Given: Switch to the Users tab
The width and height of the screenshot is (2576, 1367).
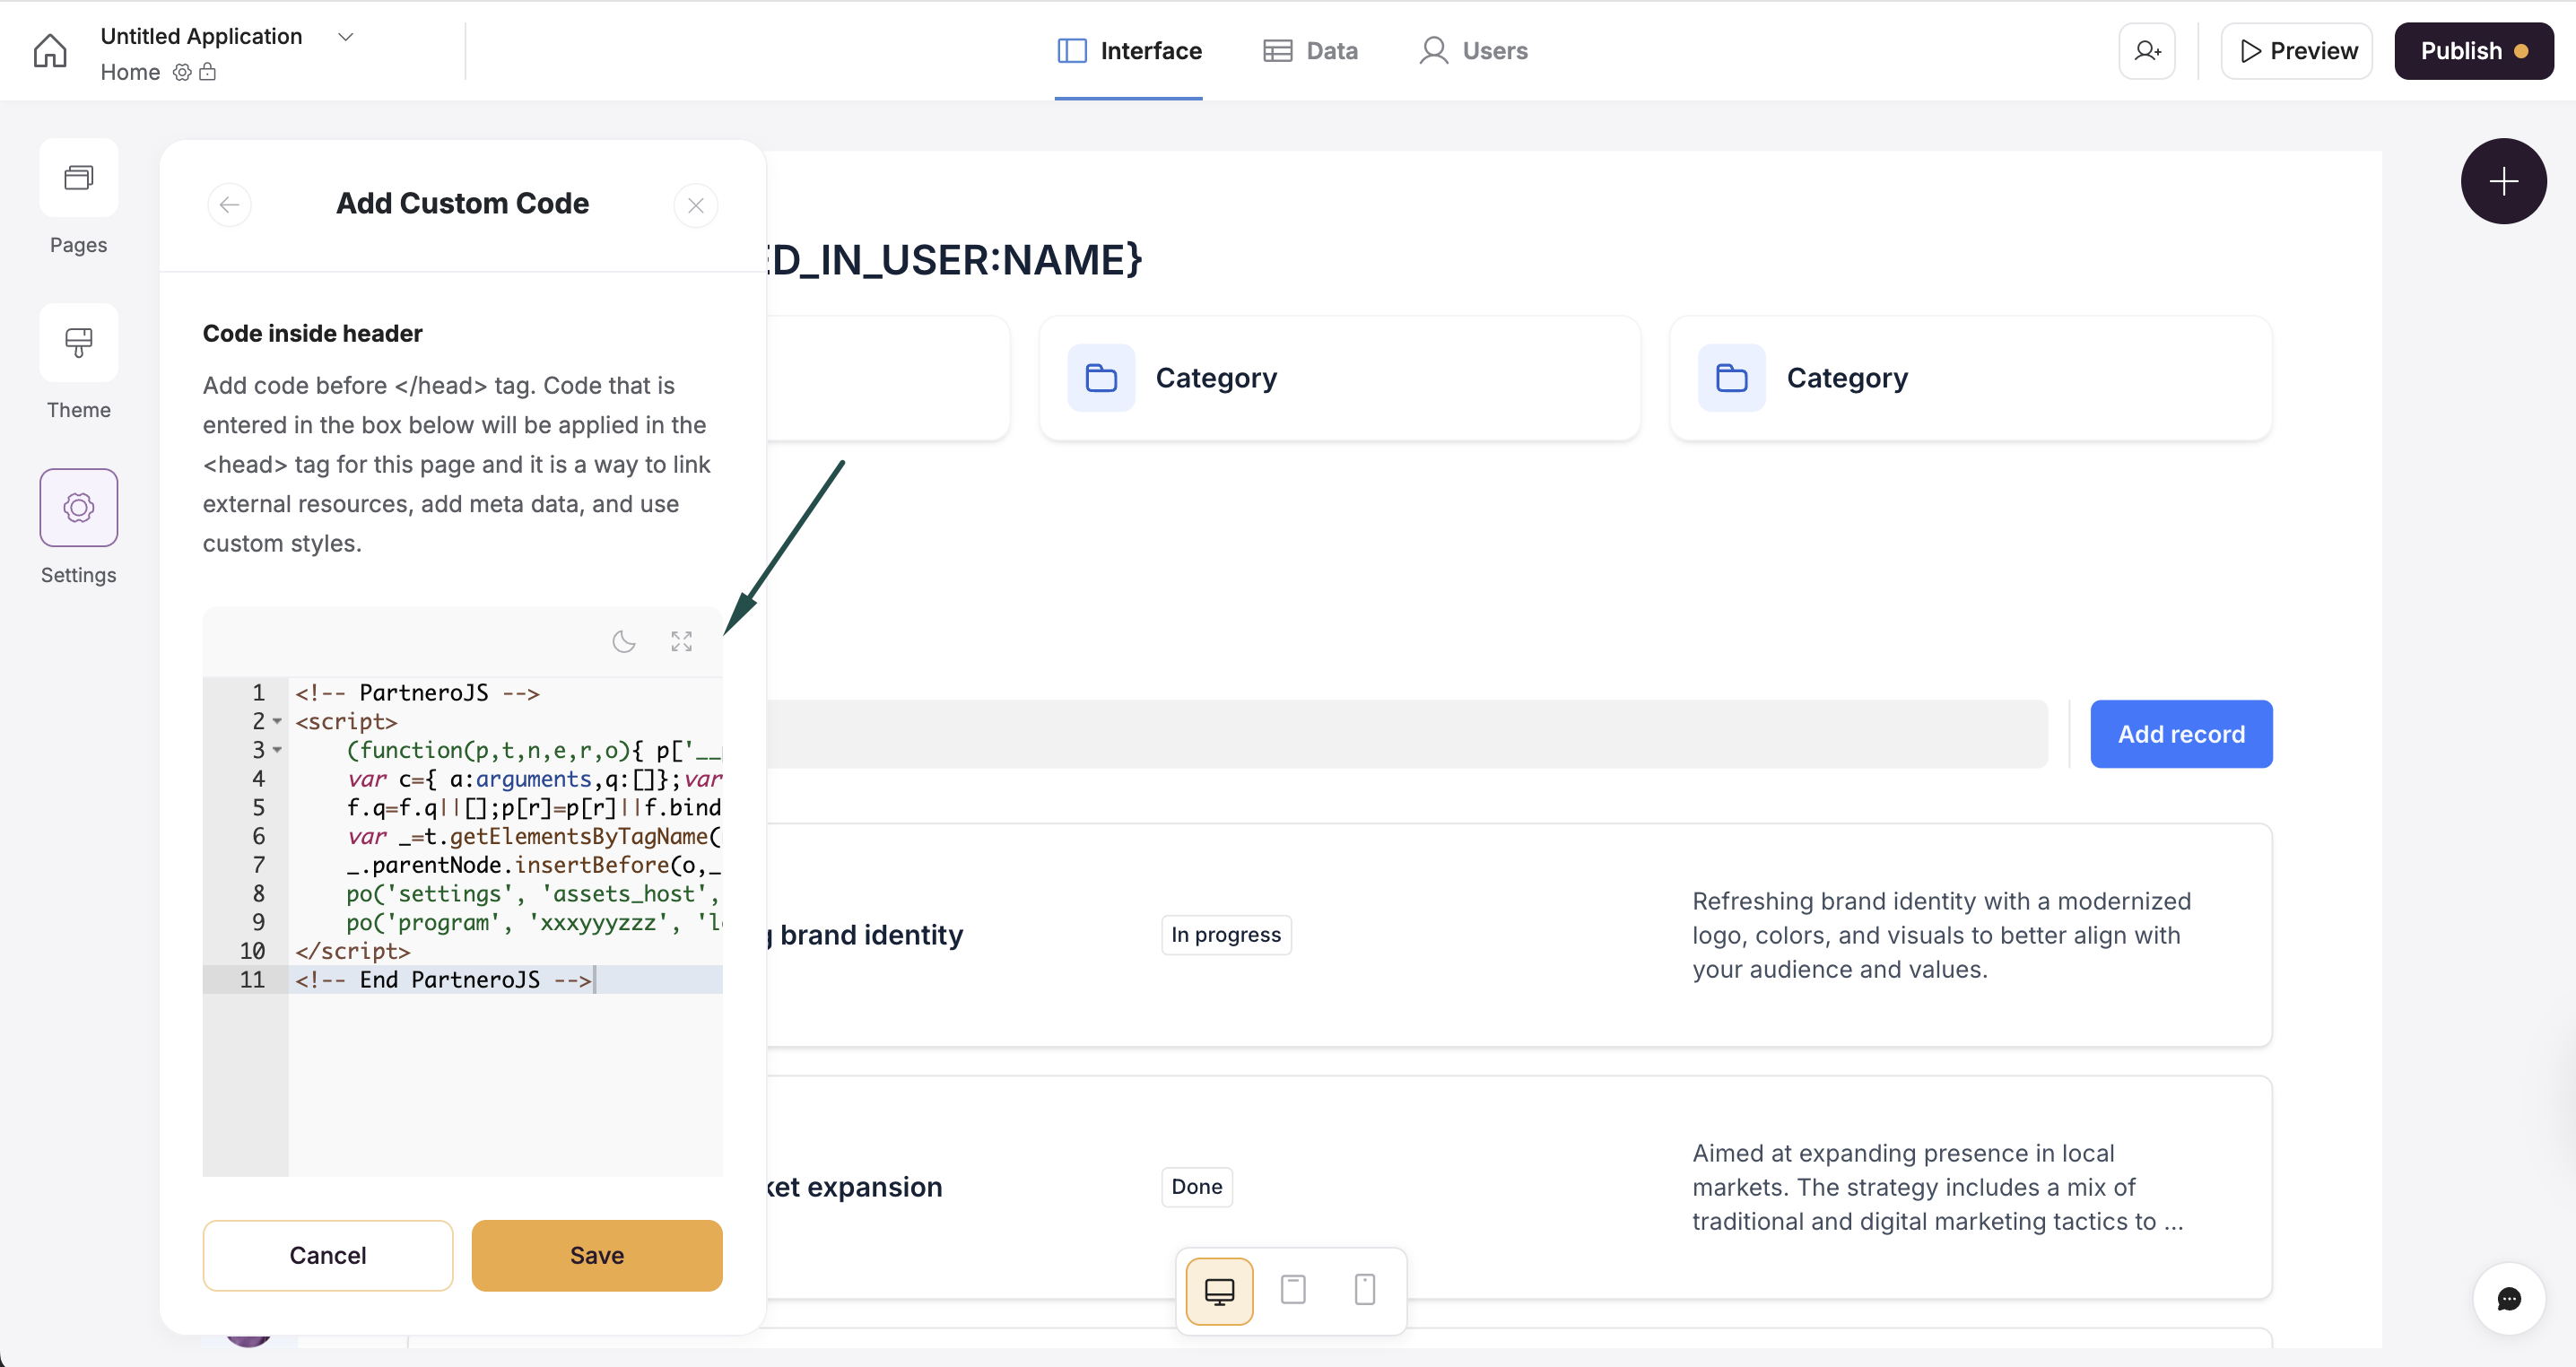Looking at the screenshot, I should 1474,51.
